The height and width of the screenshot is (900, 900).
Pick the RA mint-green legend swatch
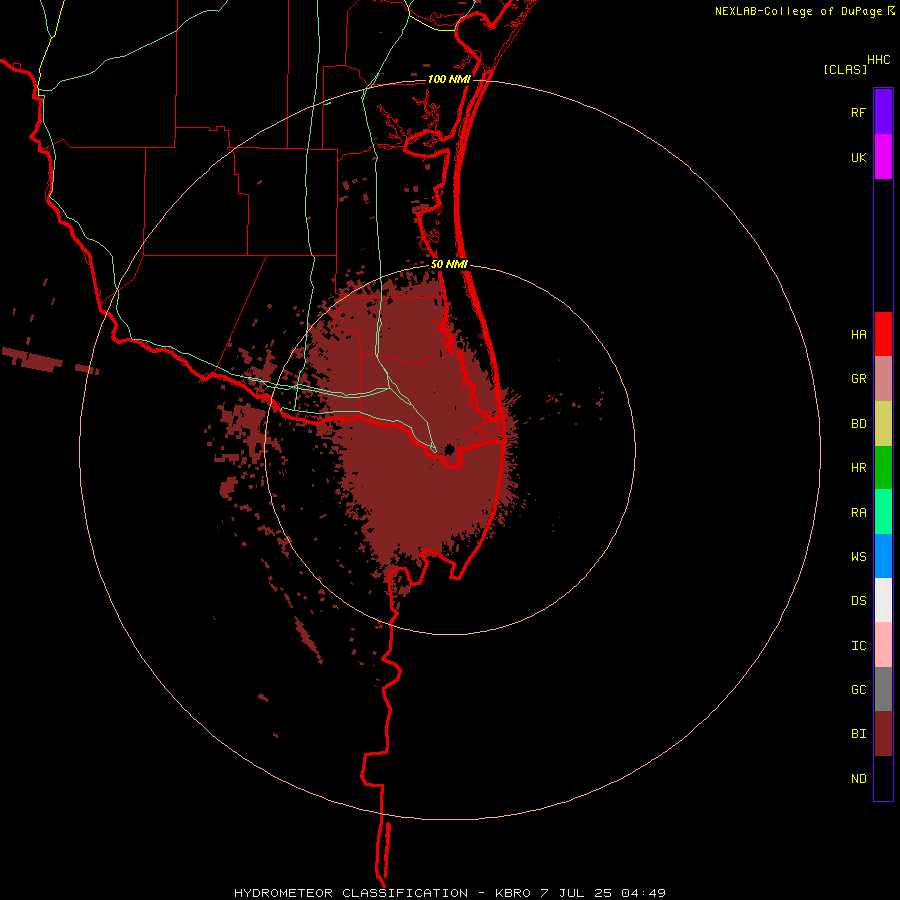(883, 512)
